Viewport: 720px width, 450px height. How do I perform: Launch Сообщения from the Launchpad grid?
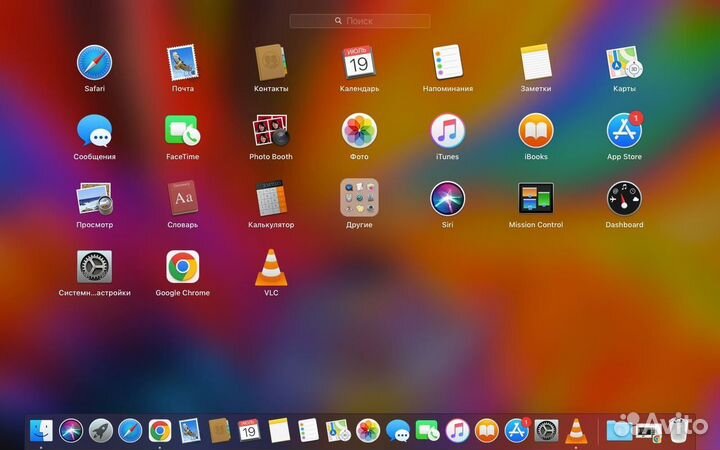95,131
